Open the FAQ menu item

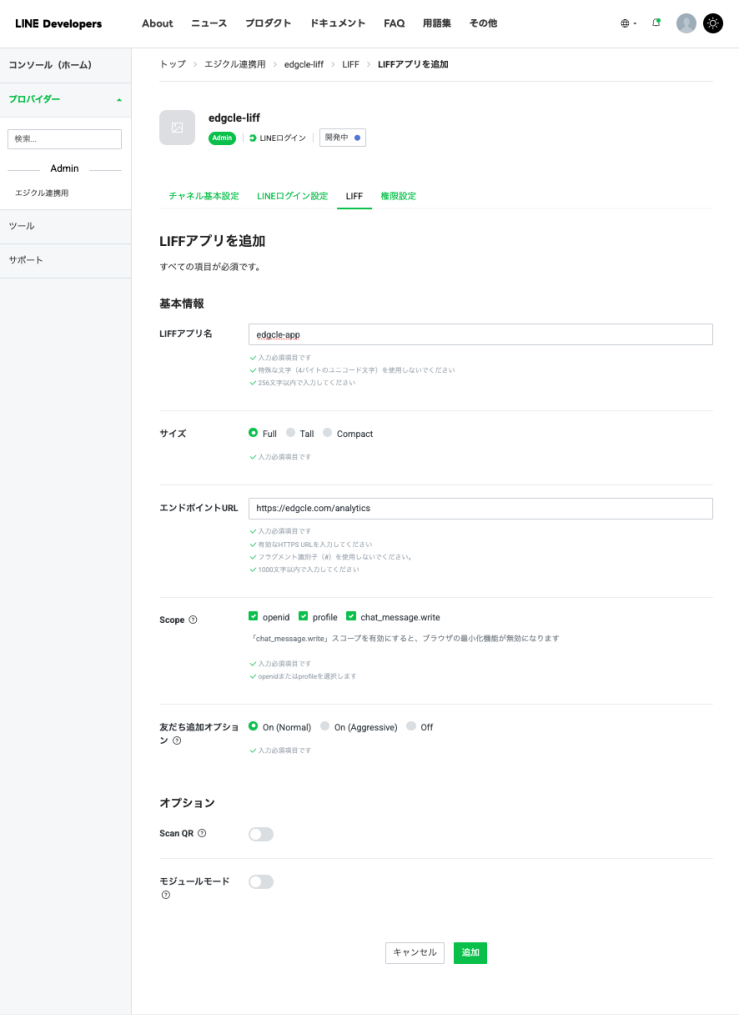coord(394,24)
